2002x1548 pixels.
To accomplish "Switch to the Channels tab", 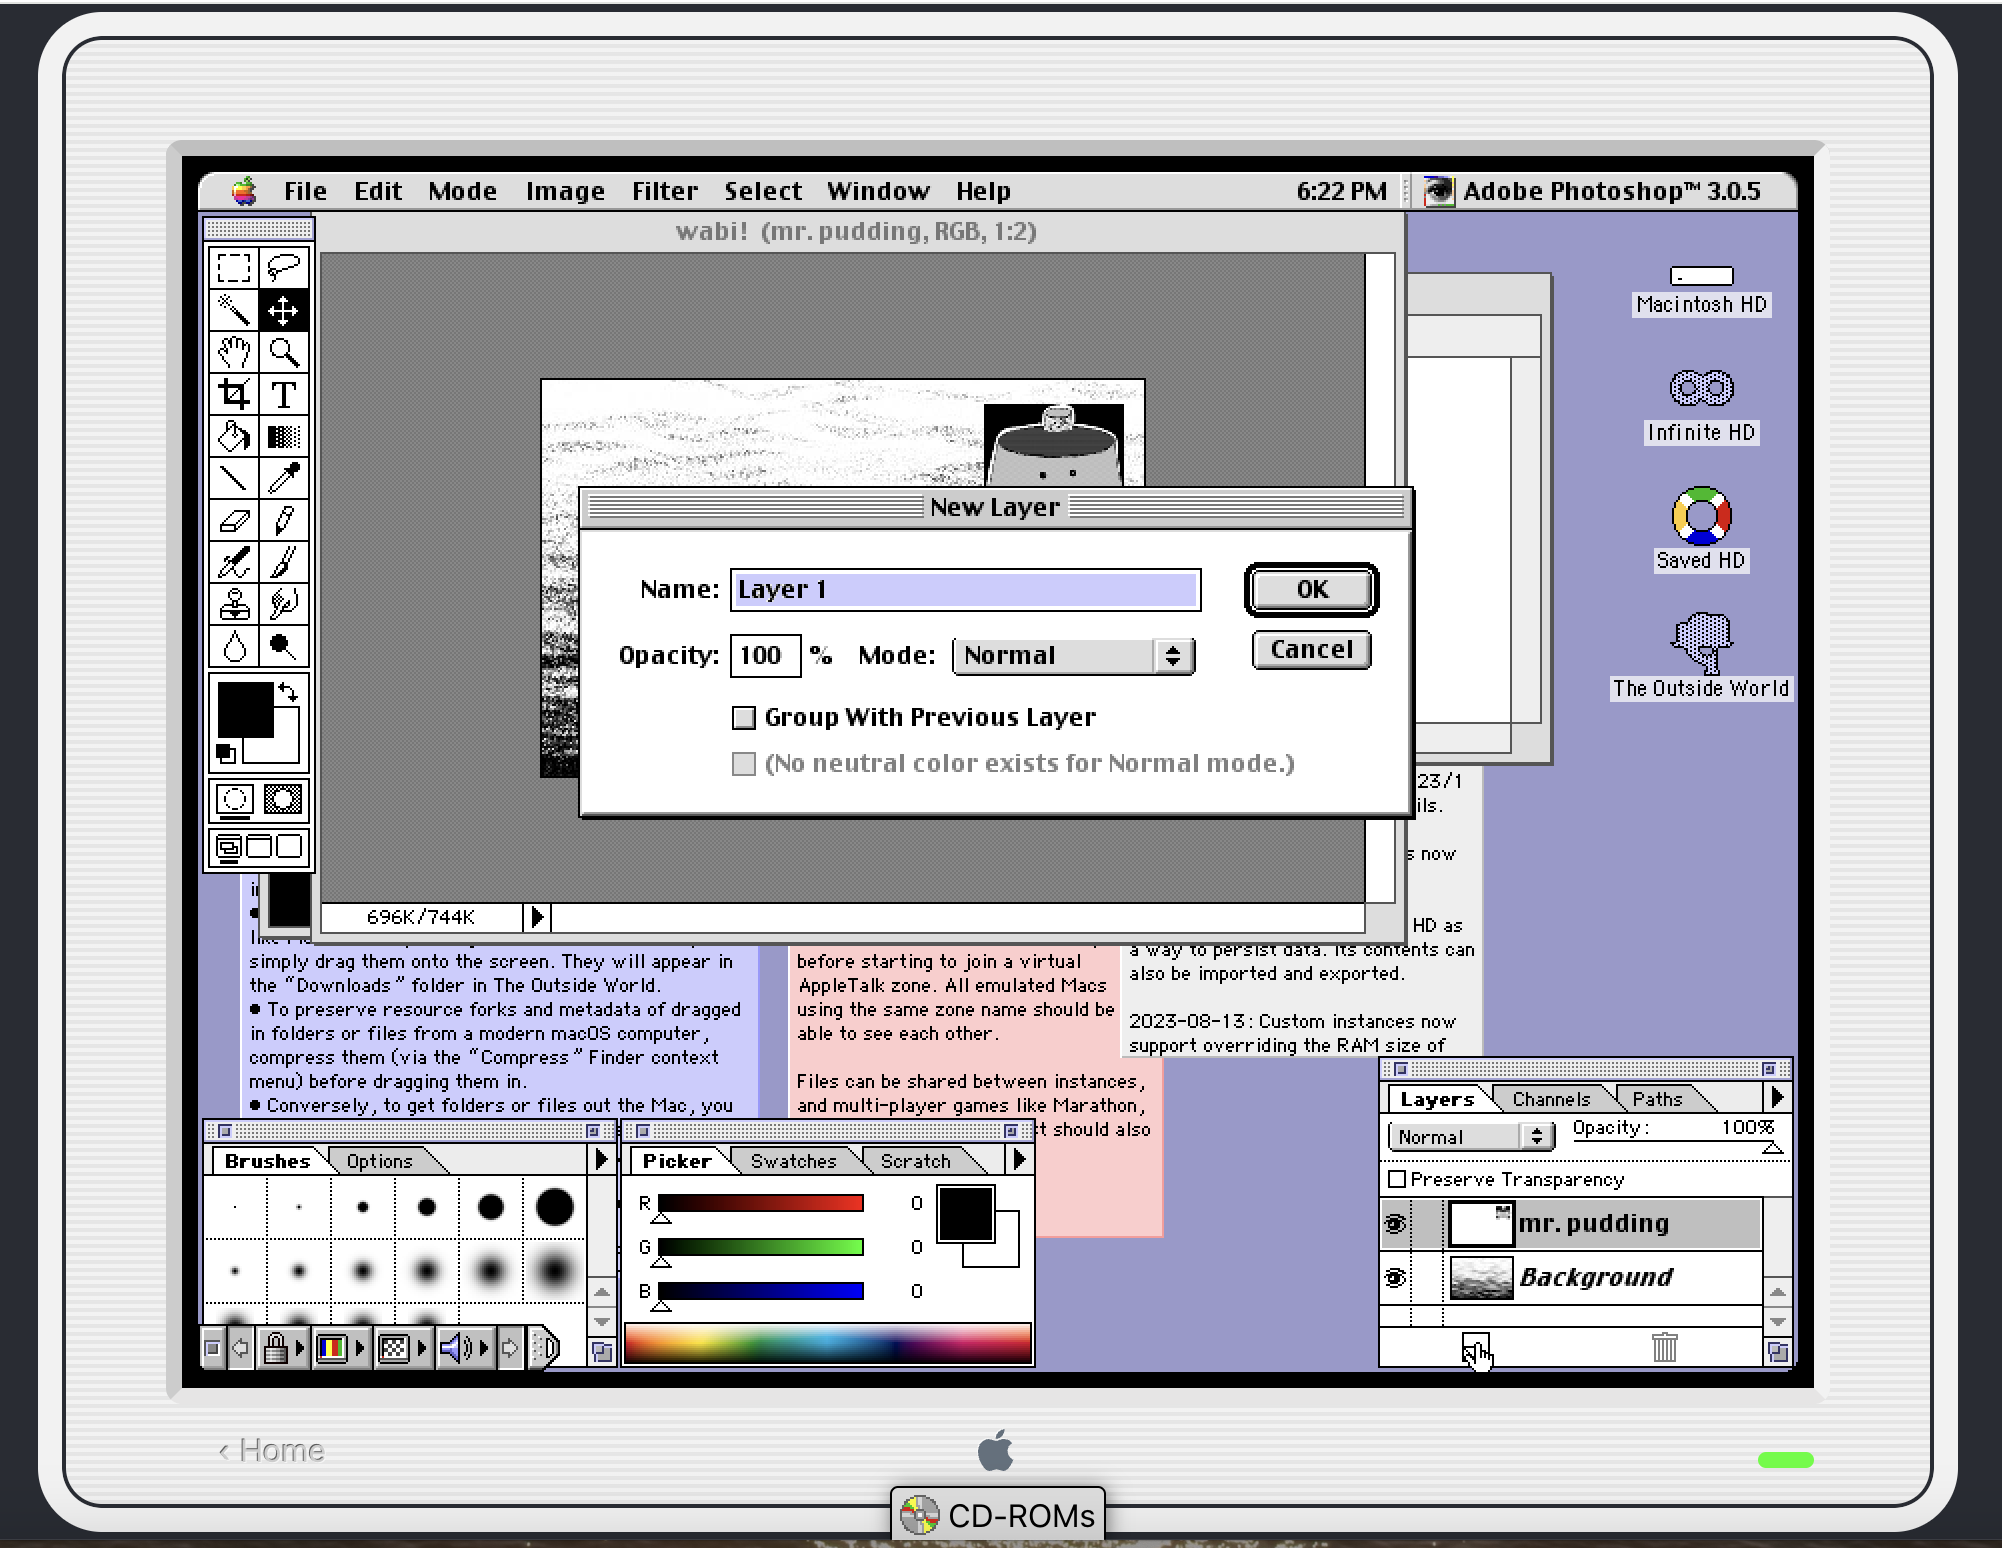I will pyautogui.click(x=1550, y=1099).
